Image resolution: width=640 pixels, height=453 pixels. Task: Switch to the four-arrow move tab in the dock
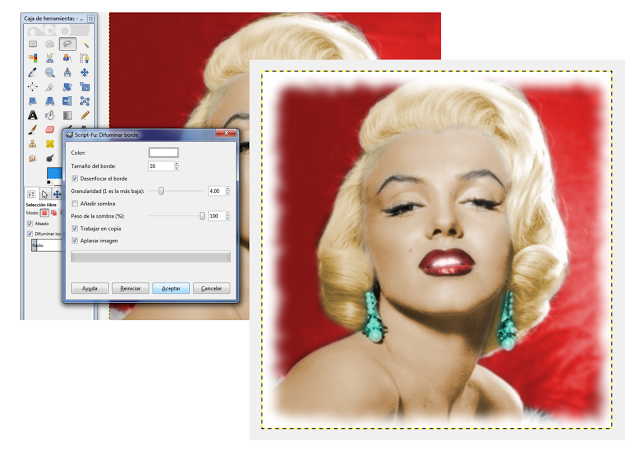pyautogui.click(x=57, y=194)
